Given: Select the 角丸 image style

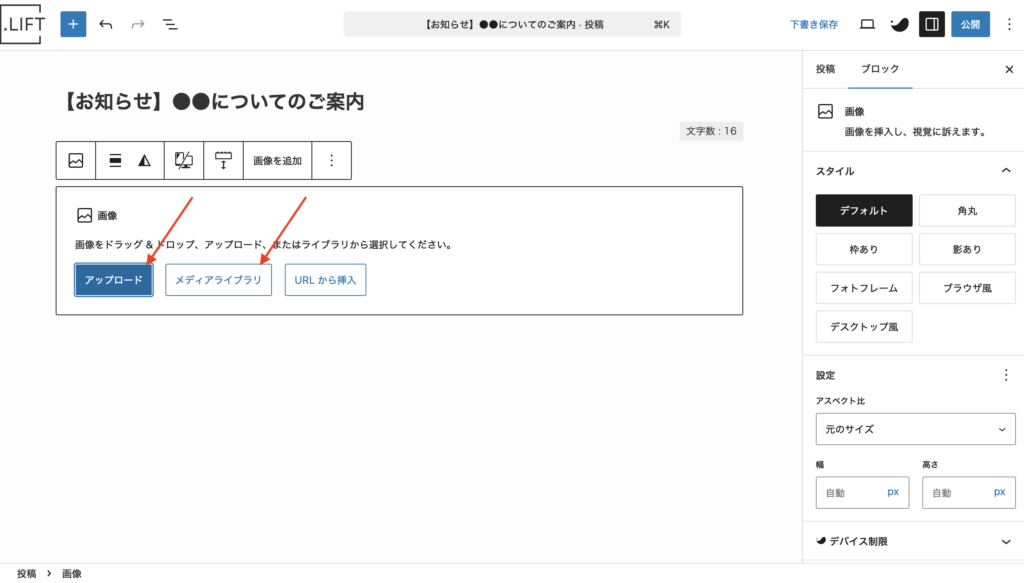Looking at the screenshot, I should pyautogui.click(x=967, y=210).
